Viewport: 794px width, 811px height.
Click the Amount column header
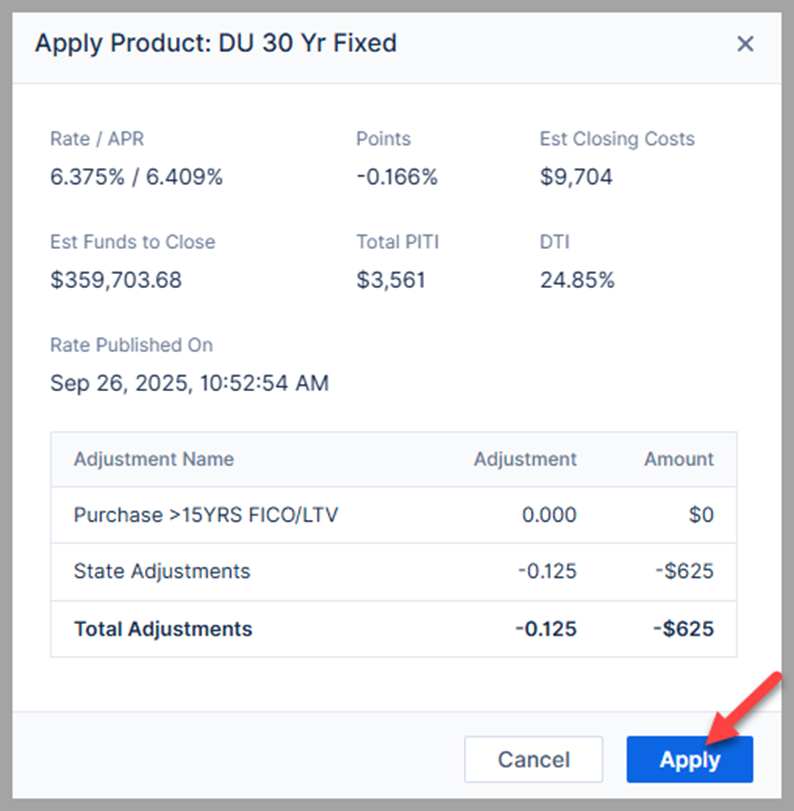point(679,459)
